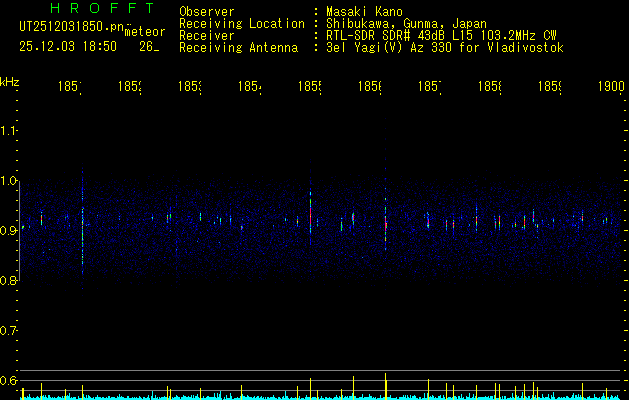This screenshot has width=629, height=400.
Task: Click the 0.6 frequency axis label
Action: [x=9, y=380]
